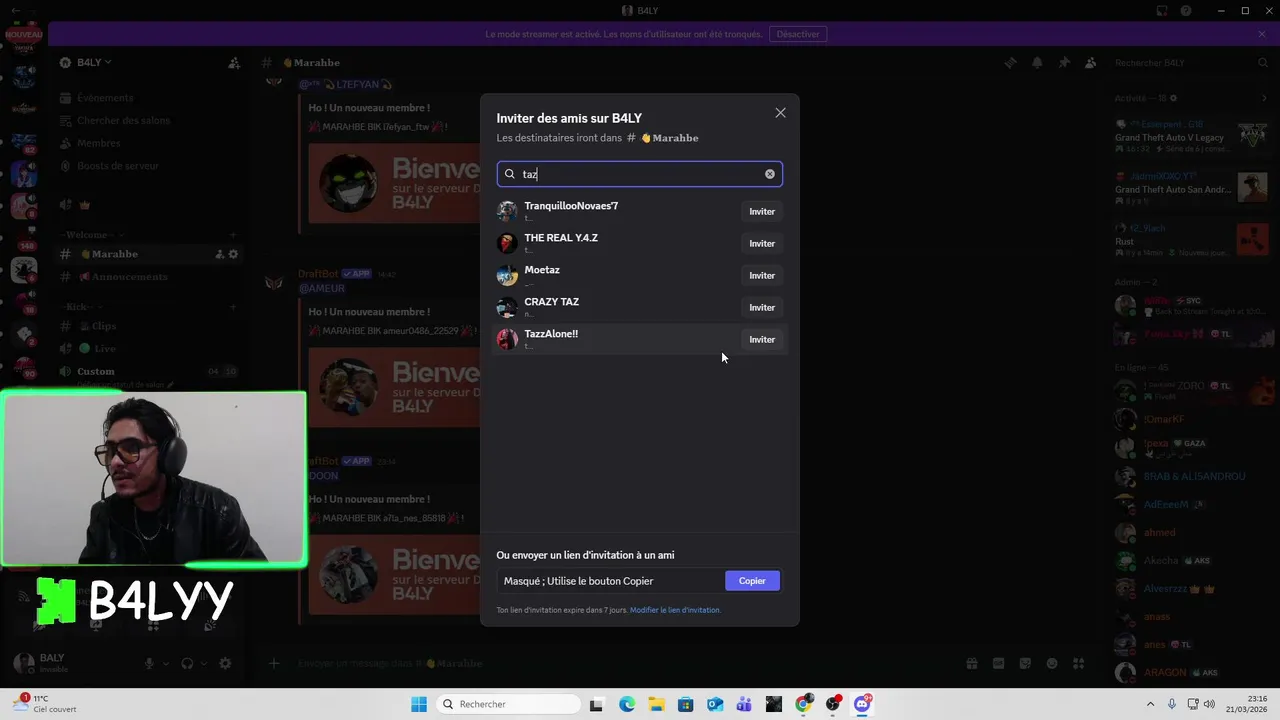Click the invite people icon beside B4LY
Screen dimensions: 1280x720
(x=234, y=63)
